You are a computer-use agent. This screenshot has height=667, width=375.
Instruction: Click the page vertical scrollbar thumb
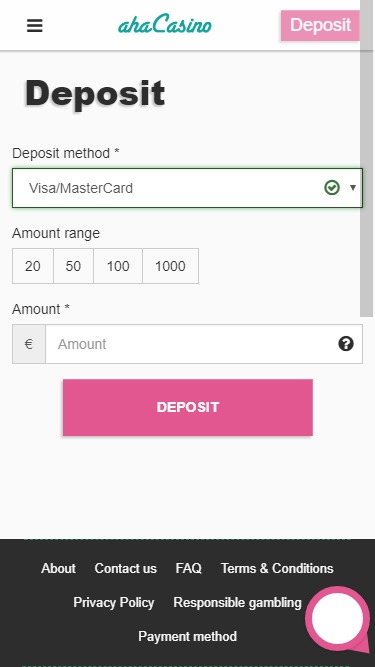(366, 158)
